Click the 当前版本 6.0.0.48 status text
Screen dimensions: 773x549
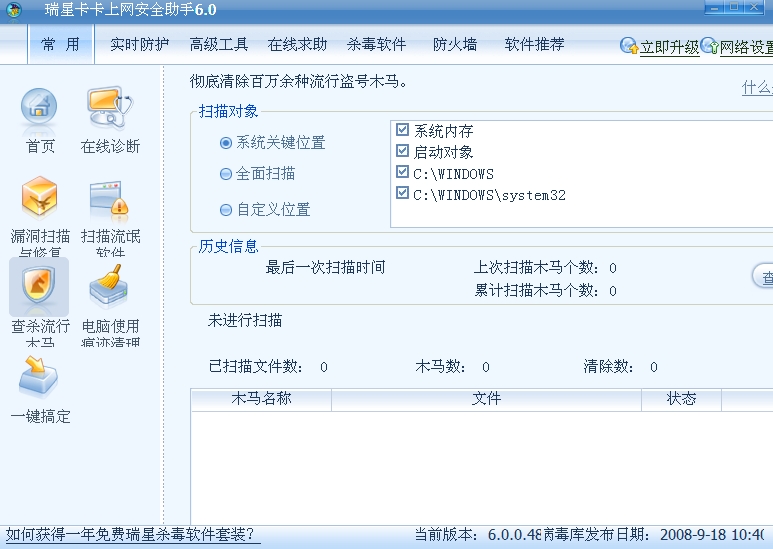click(478, 535)
